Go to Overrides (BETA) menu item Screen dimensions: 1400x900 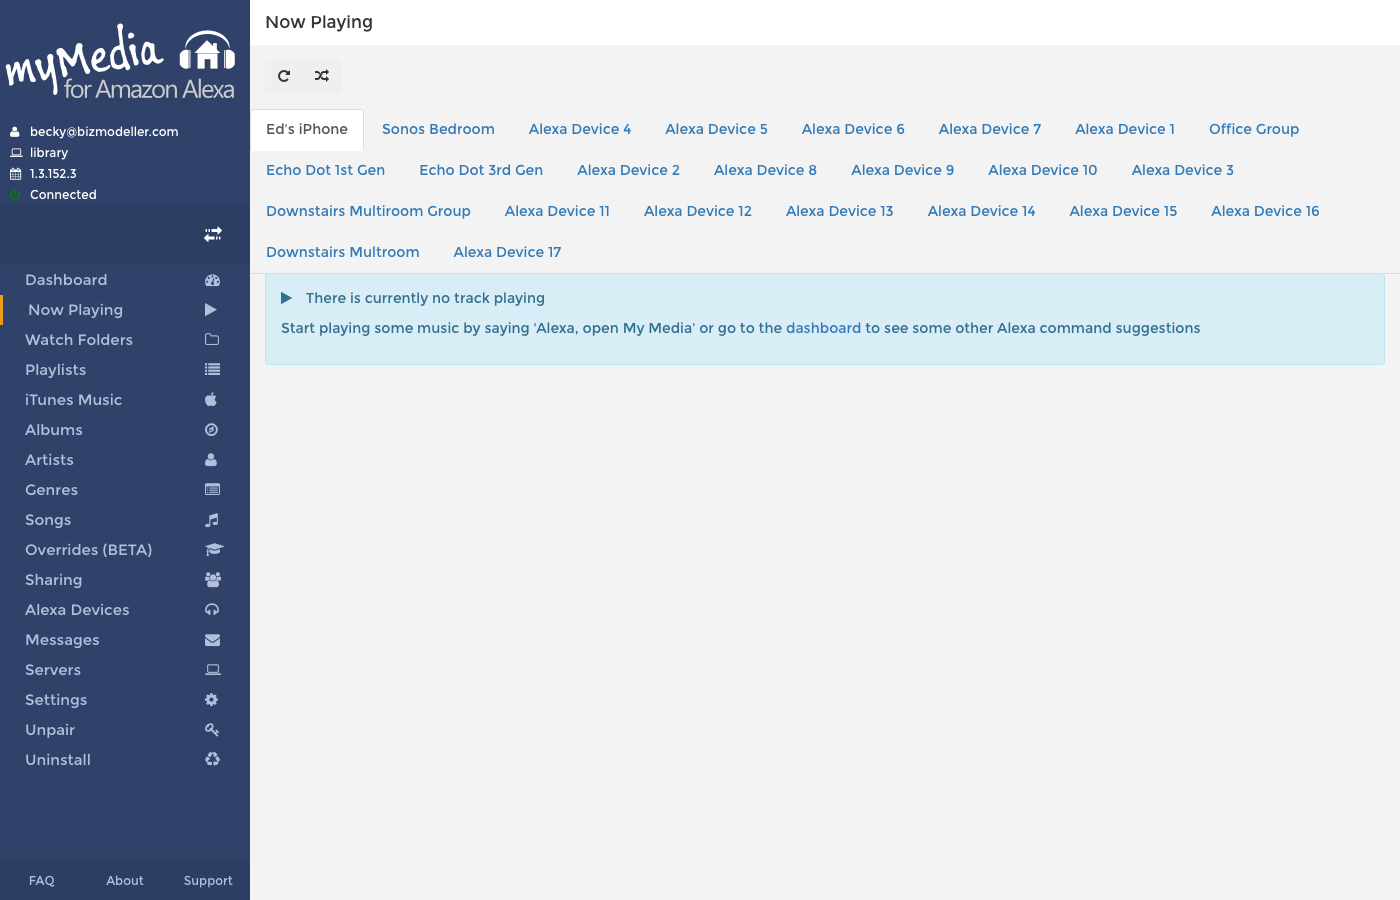[89, 550]
